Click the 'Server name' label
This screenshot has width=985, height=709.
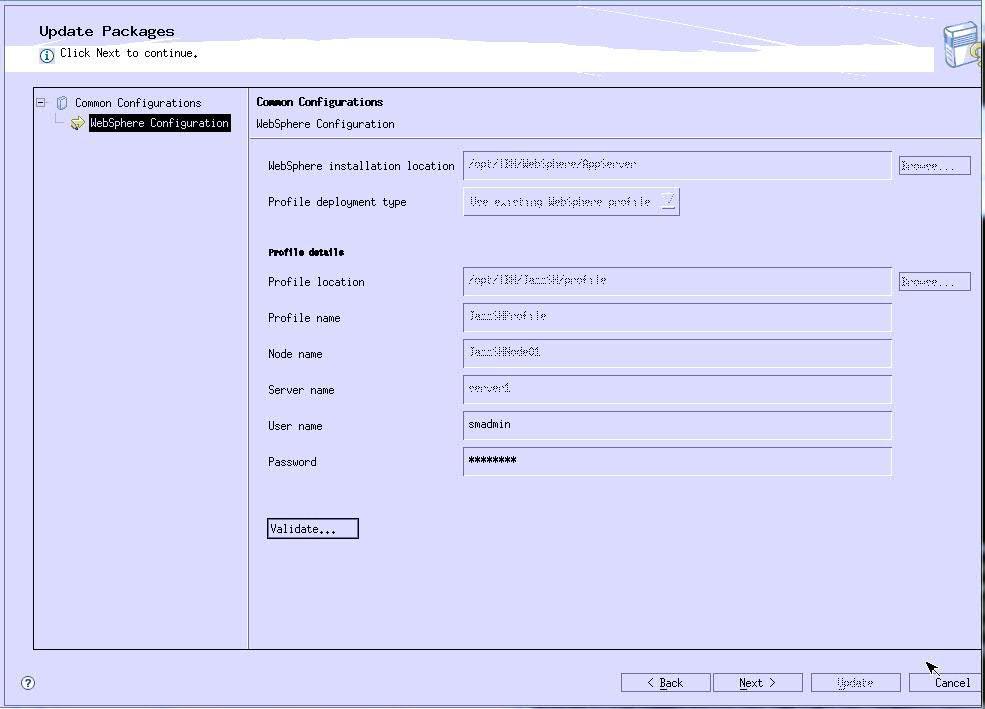click(301, 390)
